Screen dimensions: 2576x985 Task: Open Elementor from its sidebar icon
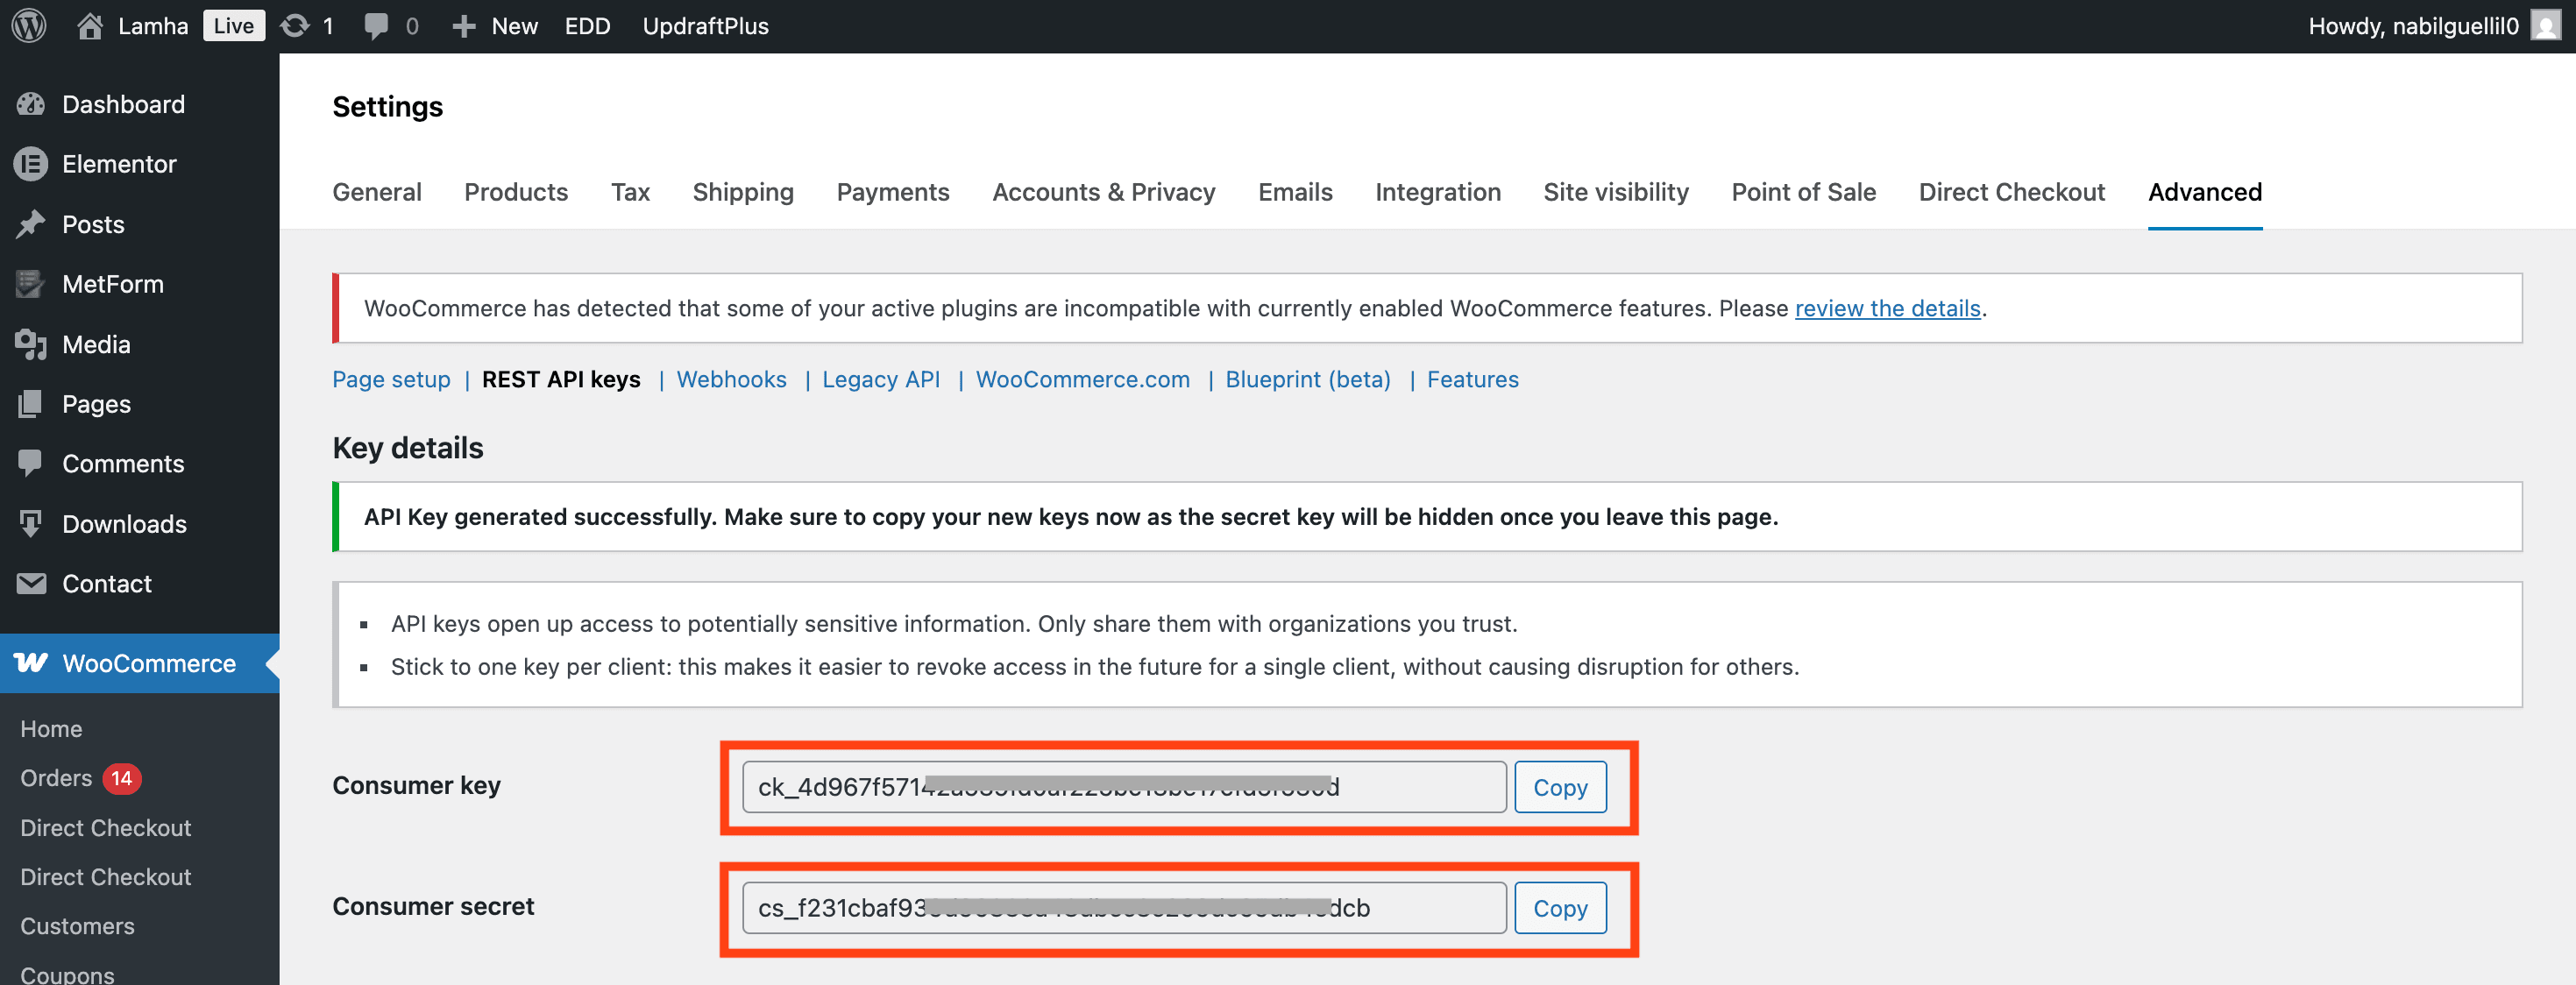click(31, 164)
